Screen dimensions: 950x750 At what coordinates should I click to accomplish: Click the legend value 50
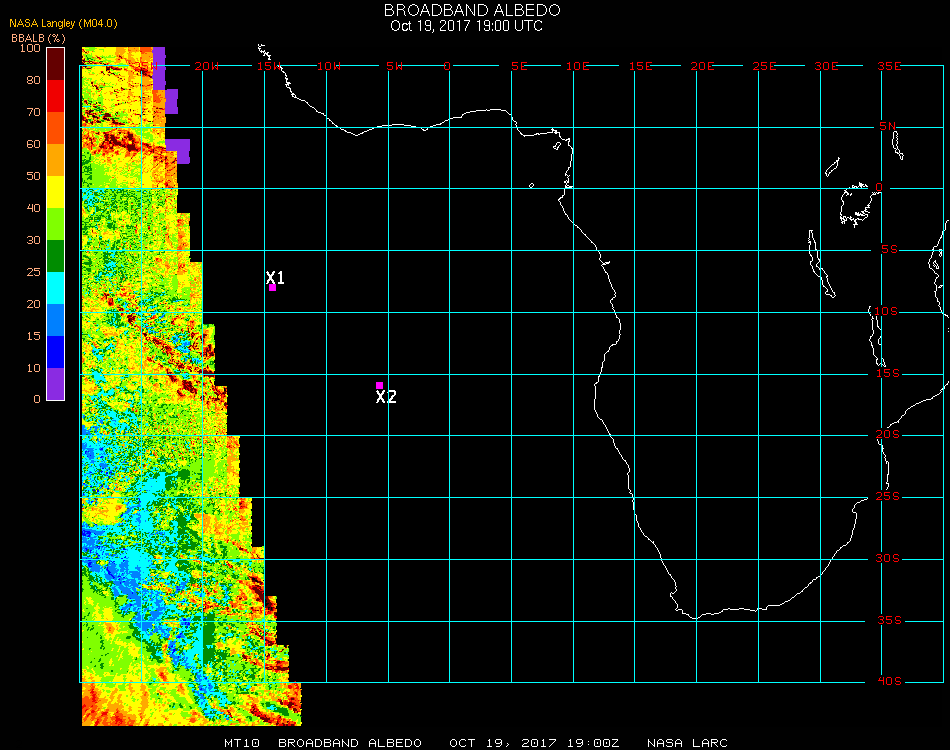click(33, 176)
